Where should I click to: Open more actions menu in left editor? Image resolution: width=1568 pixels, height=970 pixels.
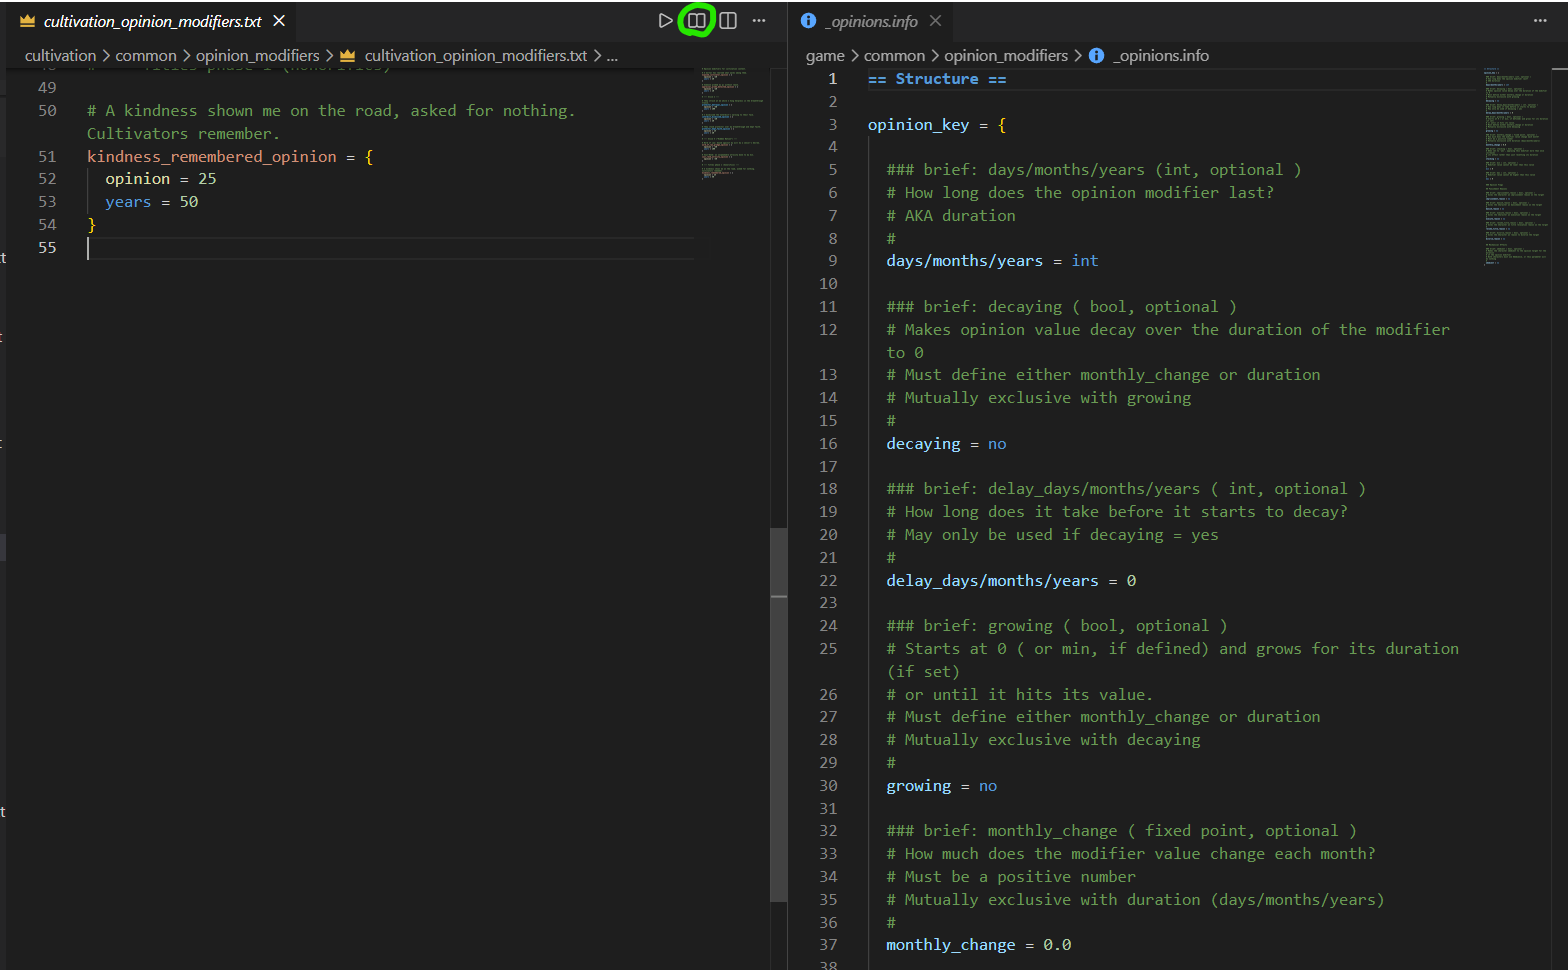click(x=759, y=21)
